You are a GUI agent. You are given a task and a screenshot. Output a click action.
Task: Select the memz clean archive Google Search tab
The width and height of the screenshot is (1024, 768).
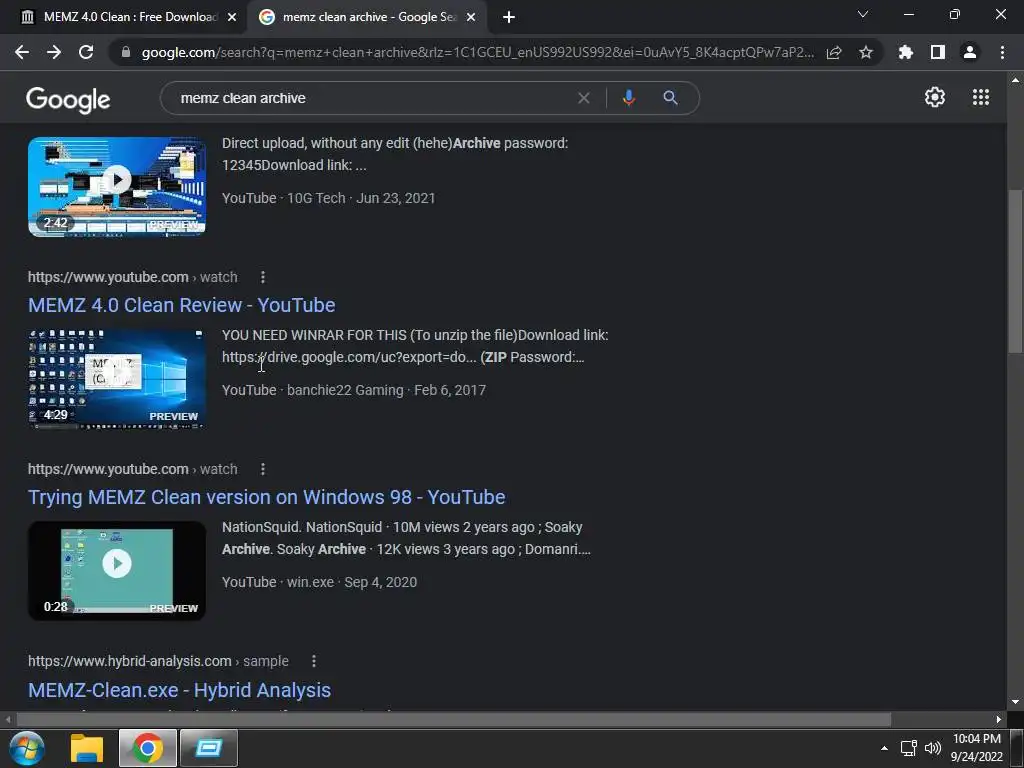pyautogui.click(x=368, y=17)
